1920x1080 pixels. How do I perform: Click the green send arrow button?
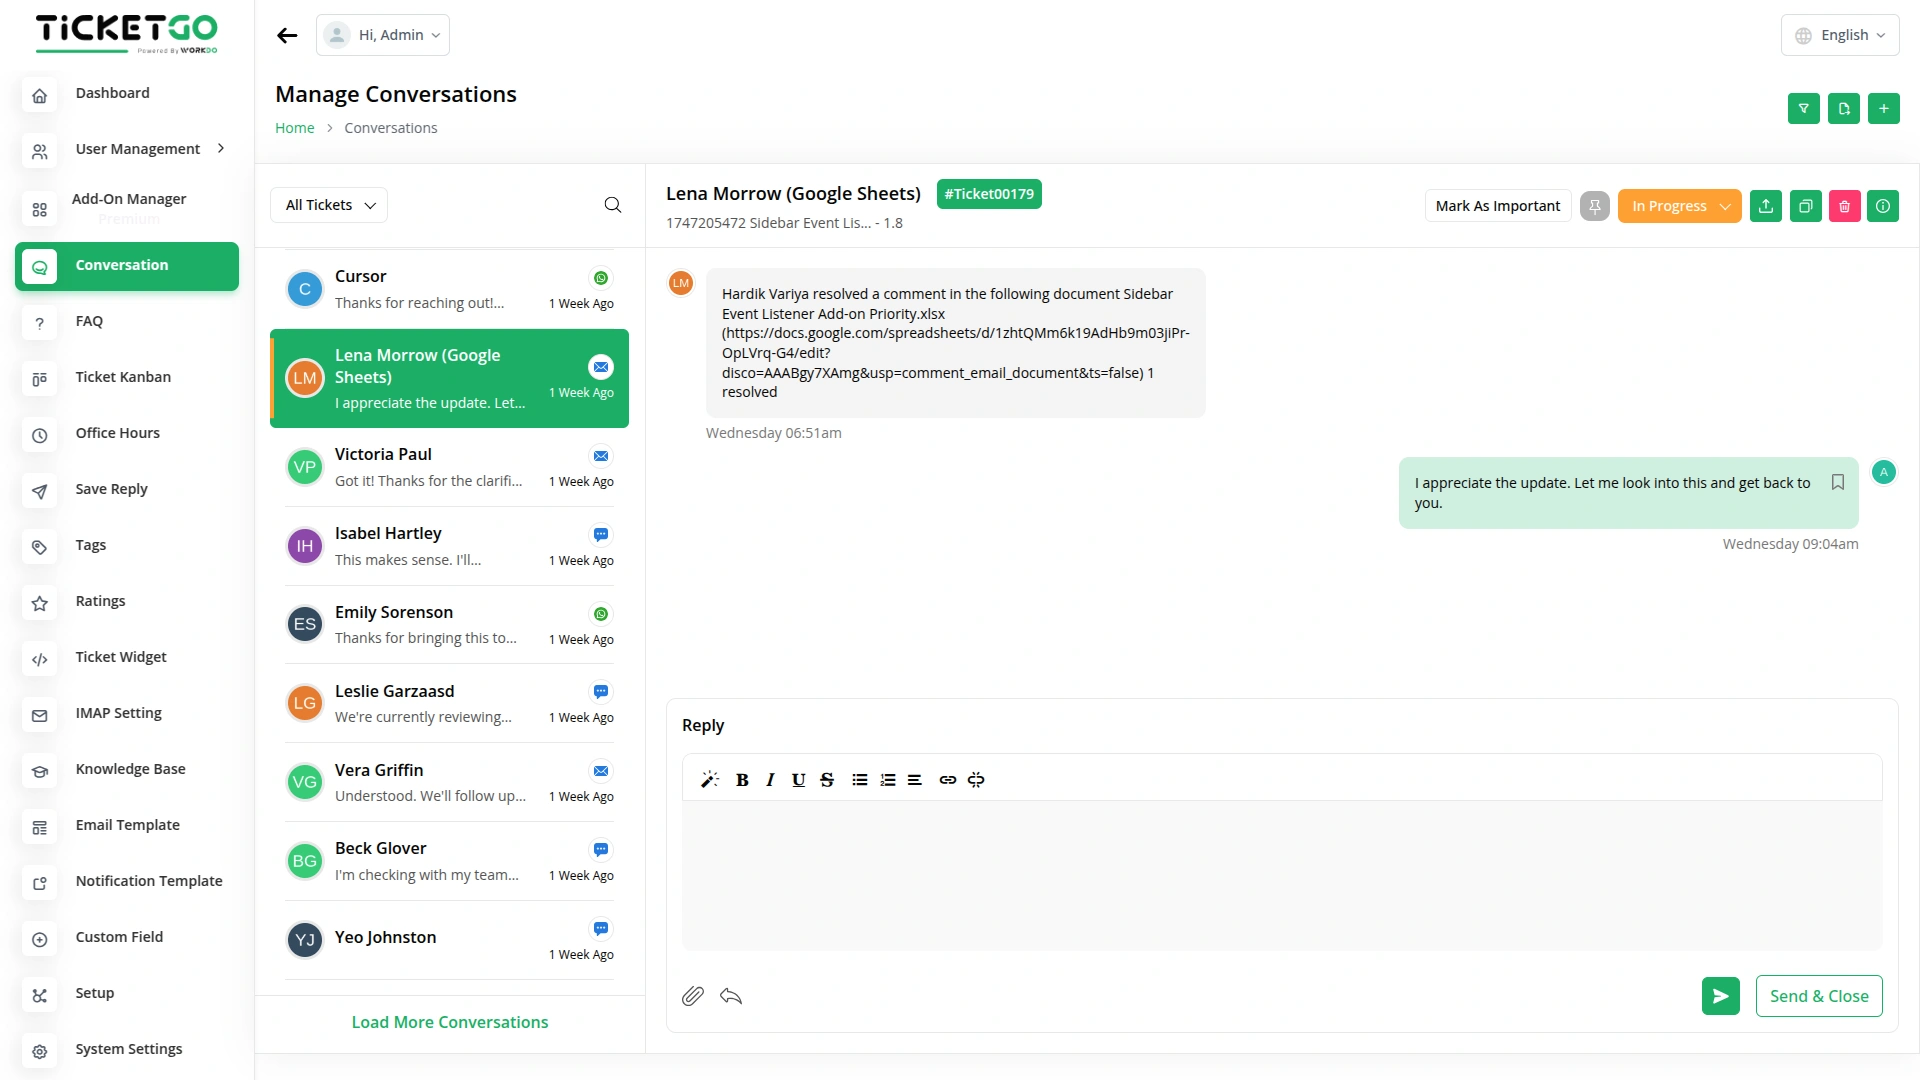(1720, 996)
